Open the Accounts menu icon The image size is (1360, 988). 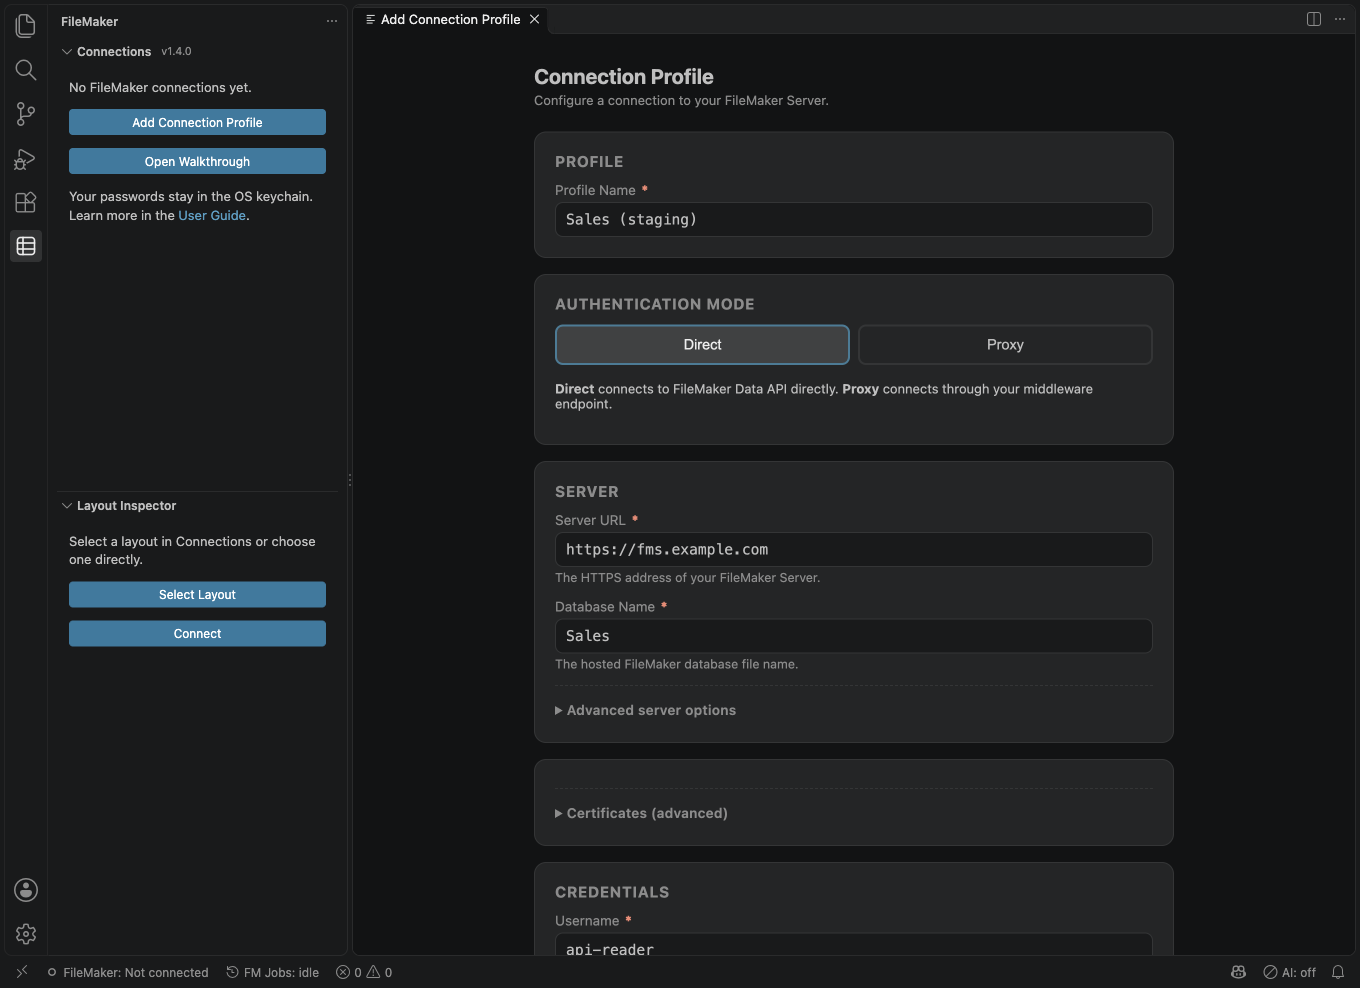26,890
